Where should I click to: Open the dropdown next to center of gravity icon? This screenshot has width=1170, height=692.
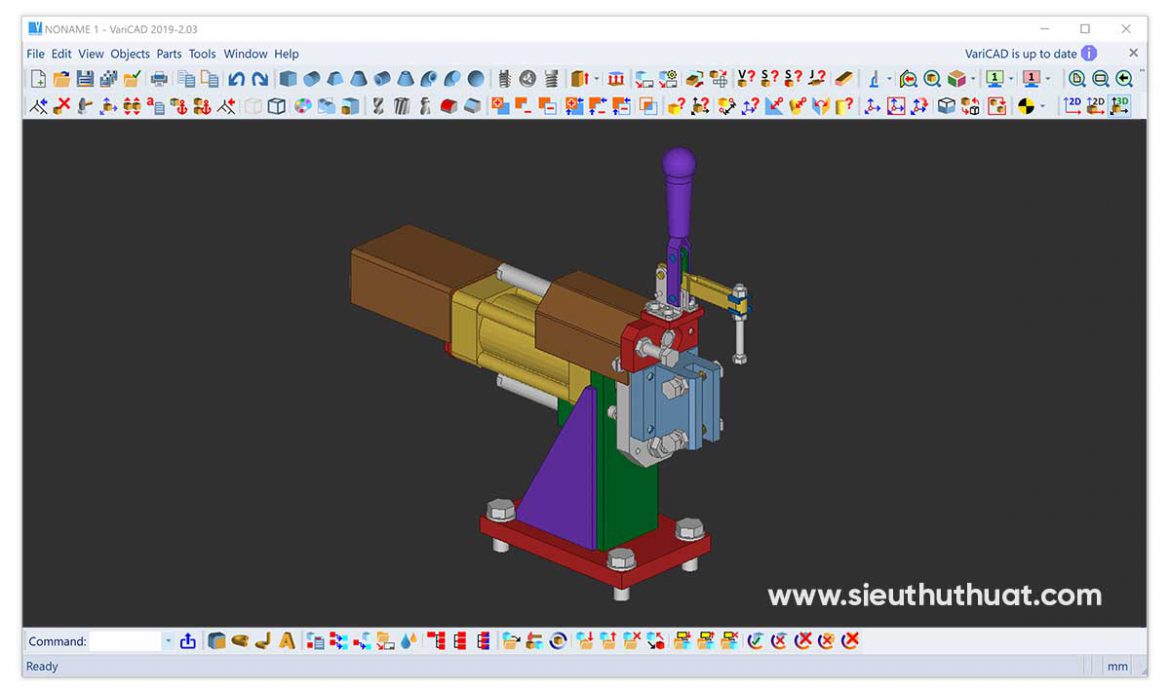click(1042, 106)
